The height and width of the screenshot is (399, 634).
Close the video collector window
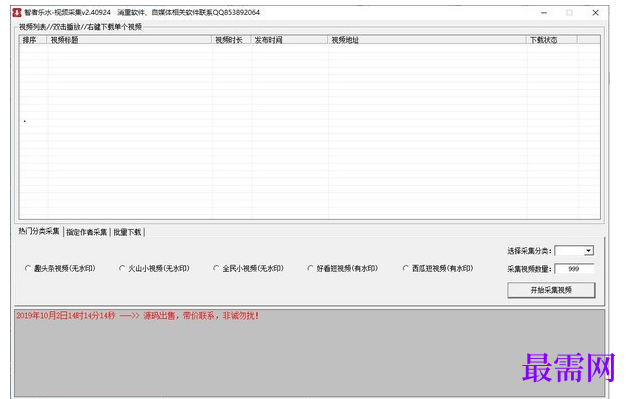point(596,13)
